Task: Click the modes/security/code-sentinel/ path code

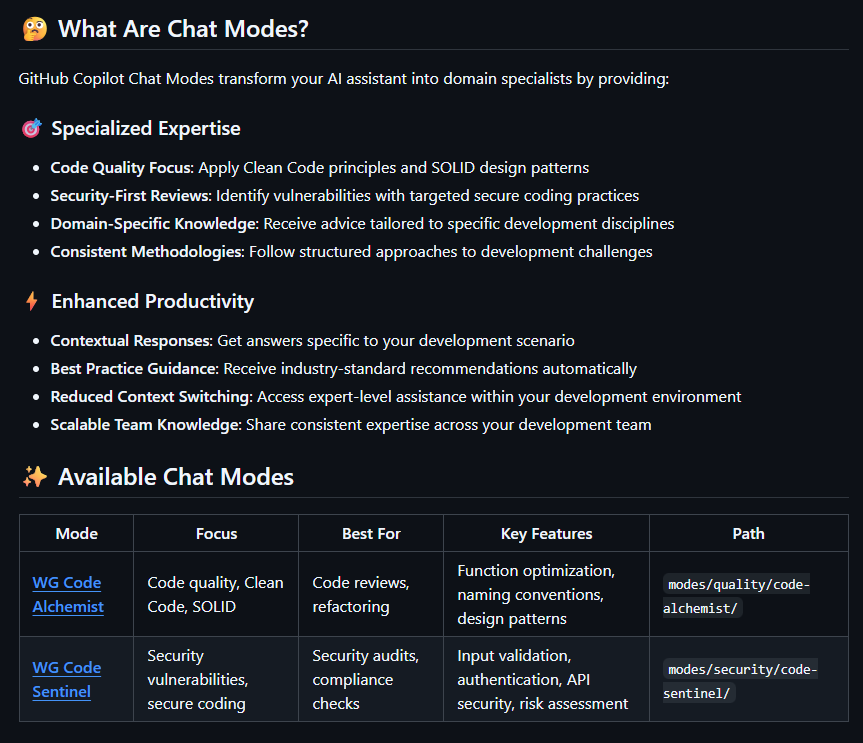Action: pyautogui.click(x=740, y=681)
